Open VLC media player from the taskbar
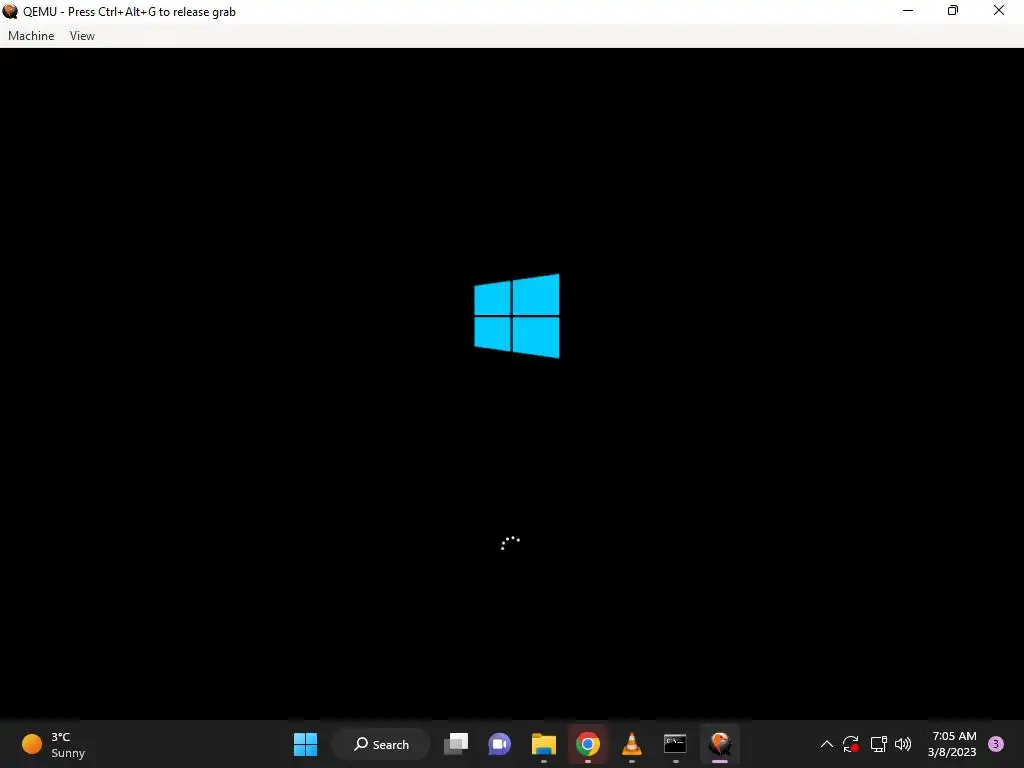Viewport: 1024px width, 768px height. coord(632,744)
